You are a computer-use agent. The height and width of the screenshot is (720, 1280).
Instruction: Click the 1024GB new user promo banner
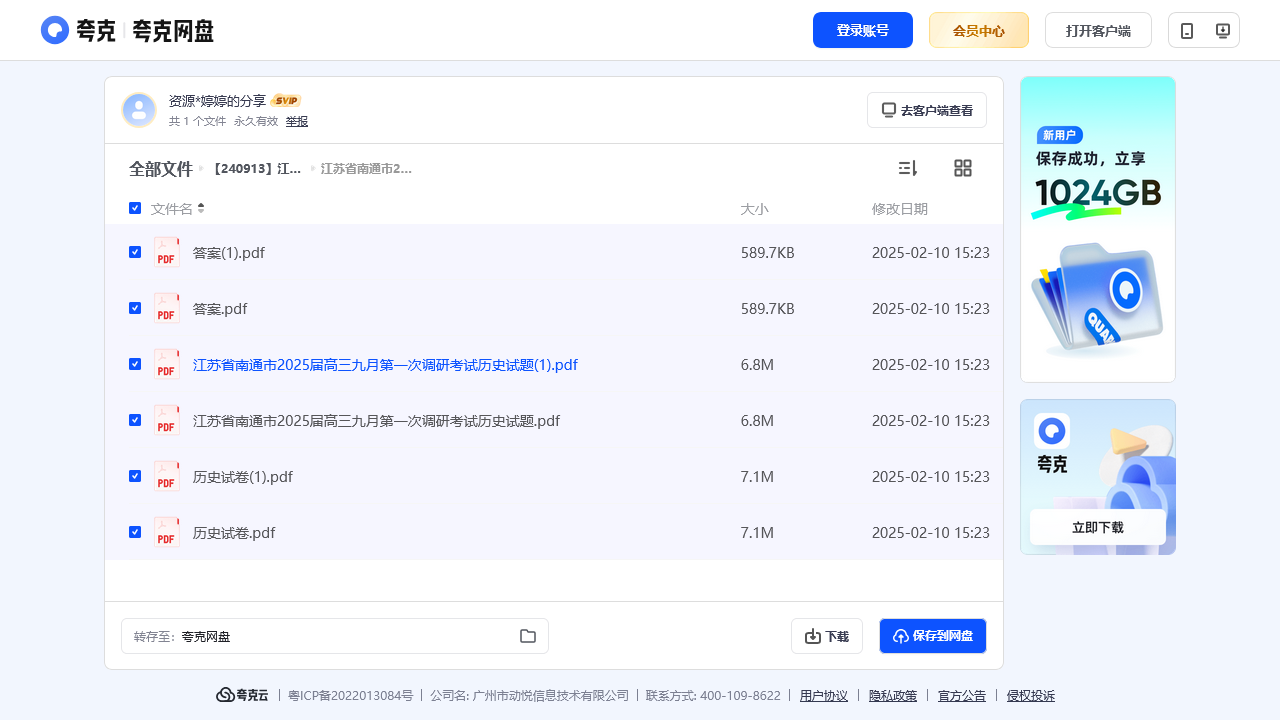click(1098, 229)
